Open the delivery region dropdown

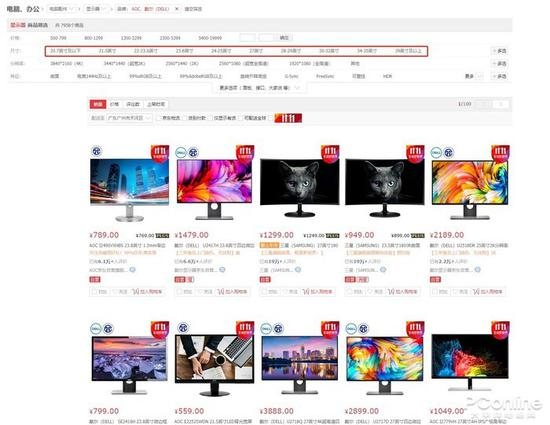click(x=129, y=118)
